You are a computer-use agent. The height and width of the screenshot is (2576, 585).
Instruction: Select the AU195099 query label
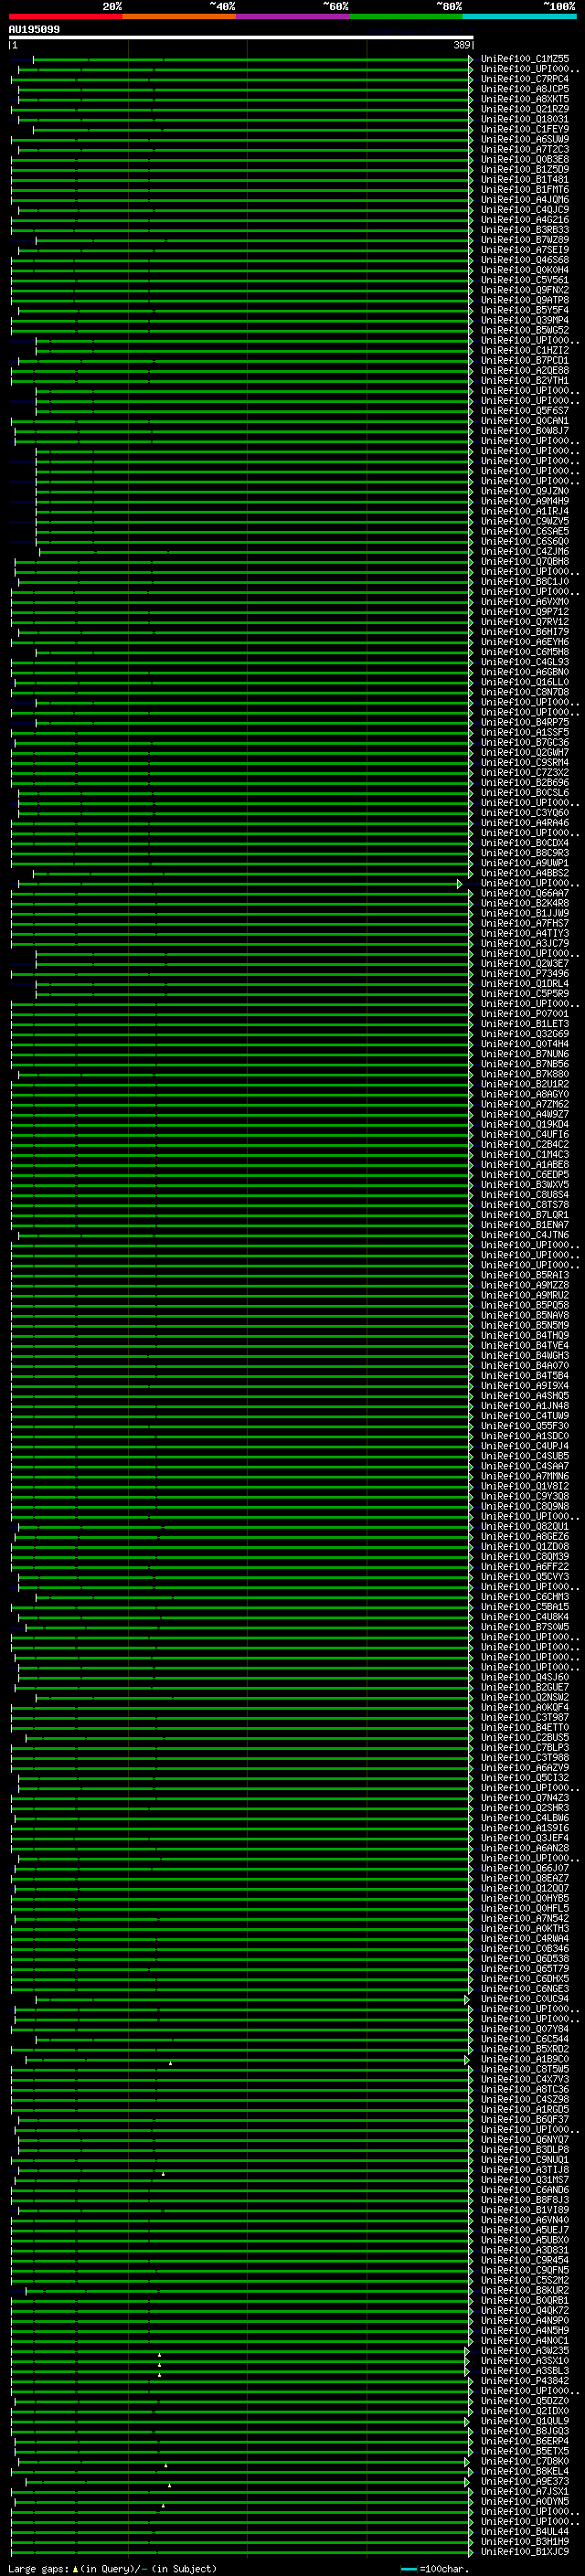click(x=34, y=30)
